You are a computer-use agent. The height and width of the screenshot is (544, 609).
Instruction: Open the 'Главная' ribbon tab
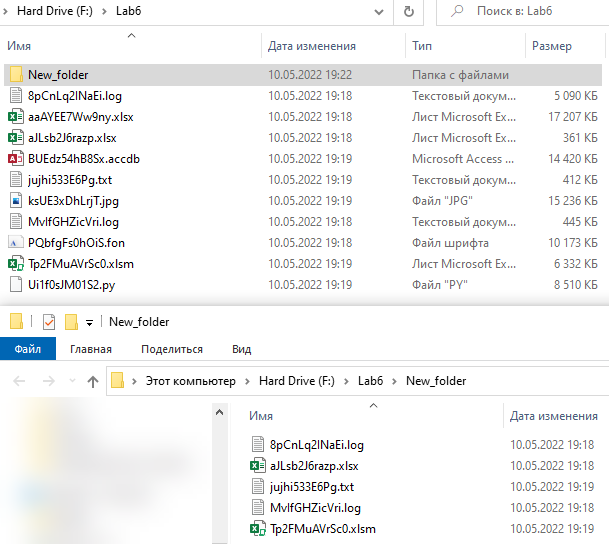91,349
